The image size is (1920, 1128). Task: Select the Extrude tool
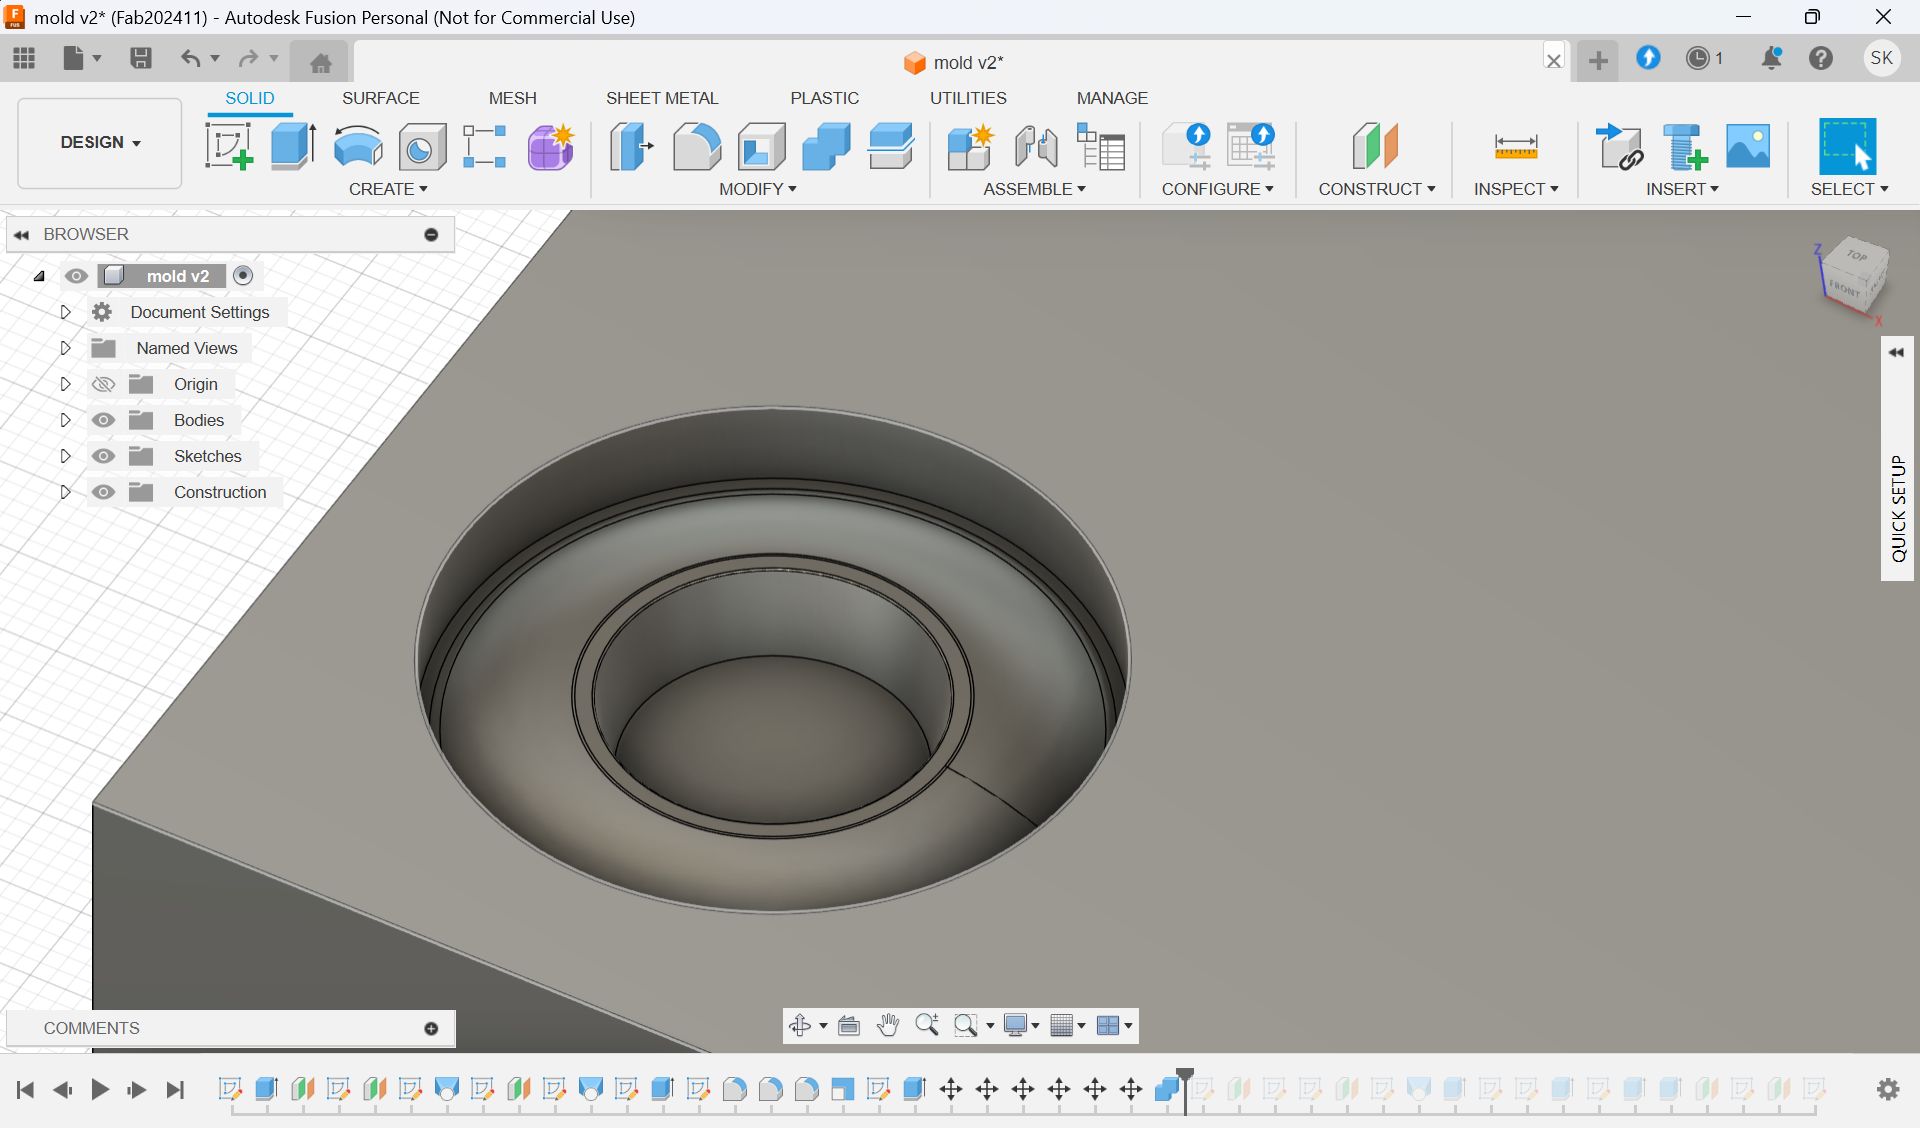pyautogui.click(x=293, y=147)
